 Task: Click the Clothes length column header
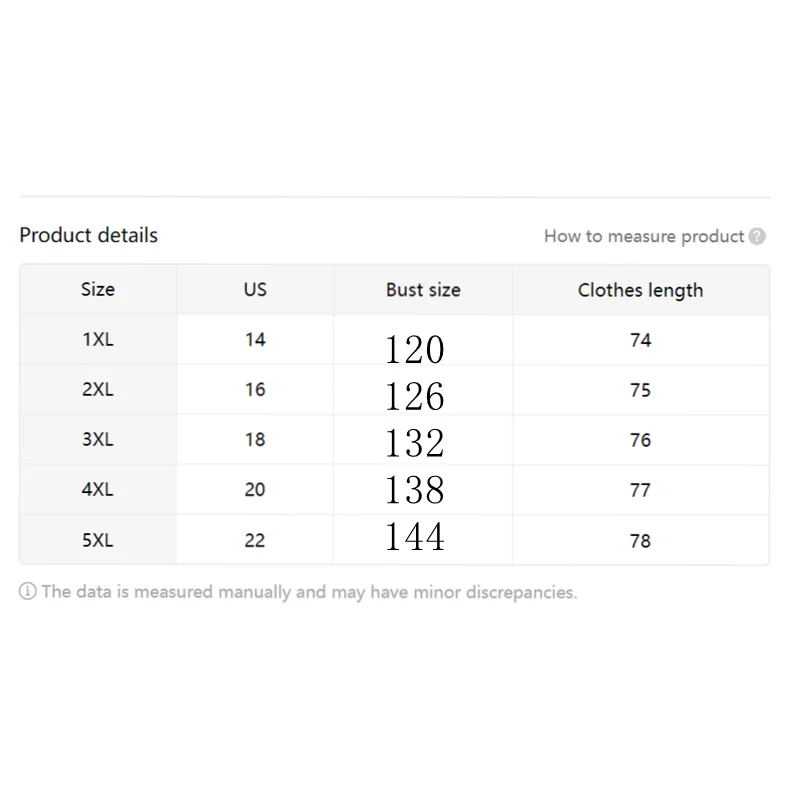click(x=640, y=290)
